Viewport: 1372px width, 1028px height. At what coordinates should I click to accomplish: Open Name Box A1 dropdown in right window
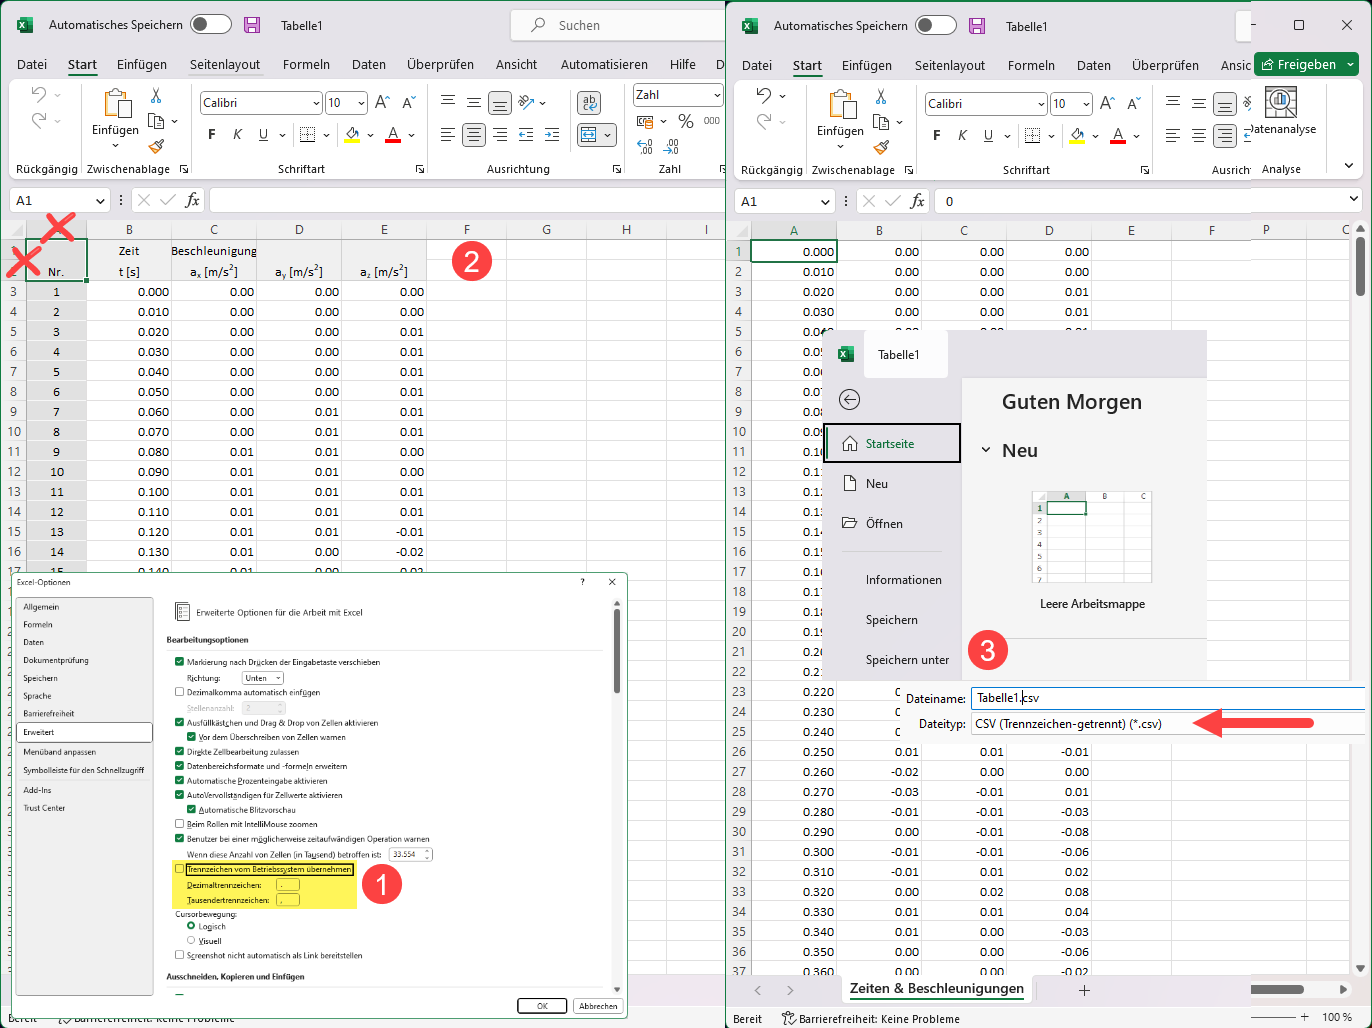pyautogui.click(x=826, y=201)
